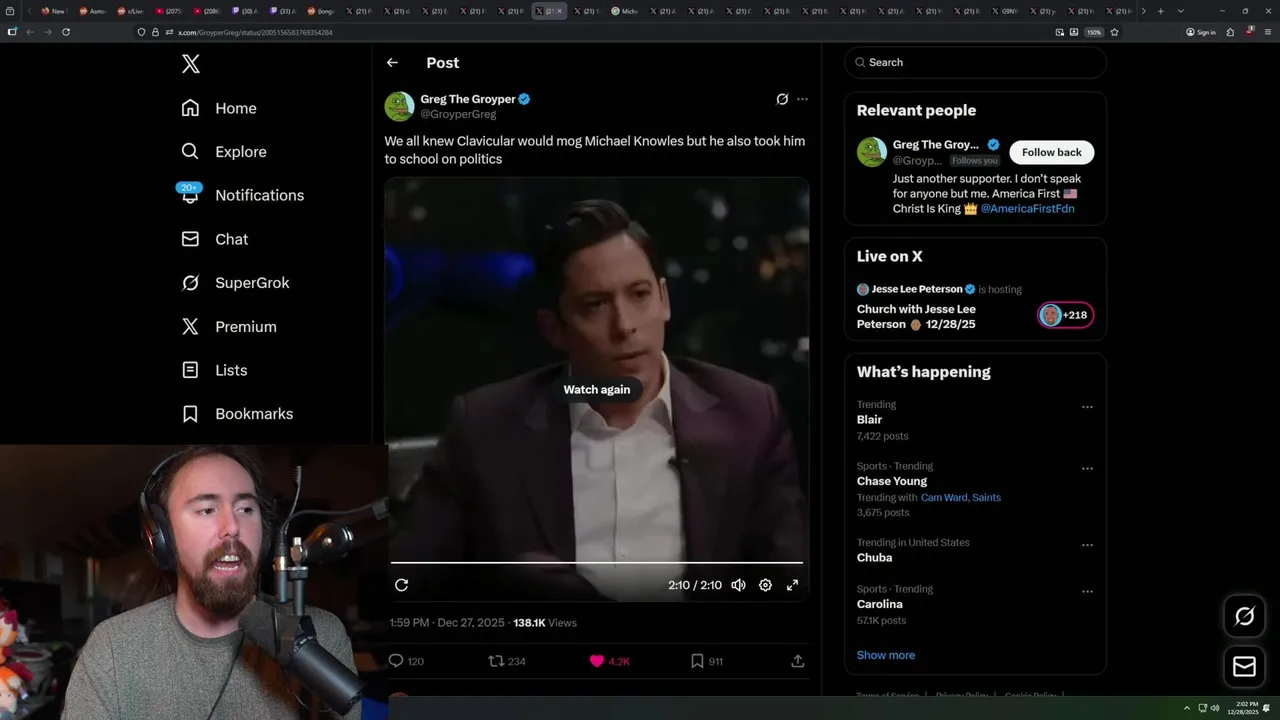Click the 150% zoom level indicator
The width and height of the screenshot is (1280, 720).
(x=1094, y=32)
